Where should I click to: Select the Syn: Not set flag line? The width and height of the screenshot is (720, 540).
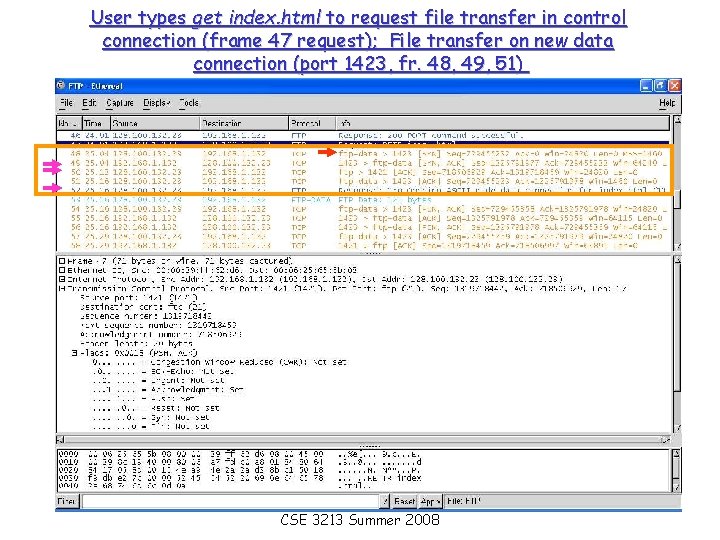coord(151,417)
